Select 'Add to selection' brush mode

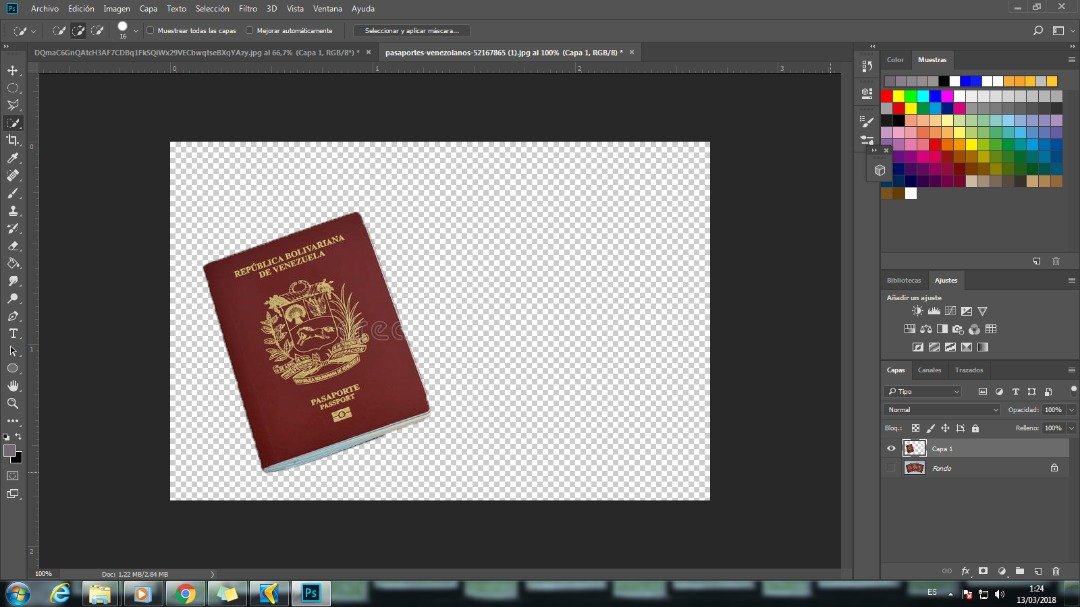tap(78, 30)
